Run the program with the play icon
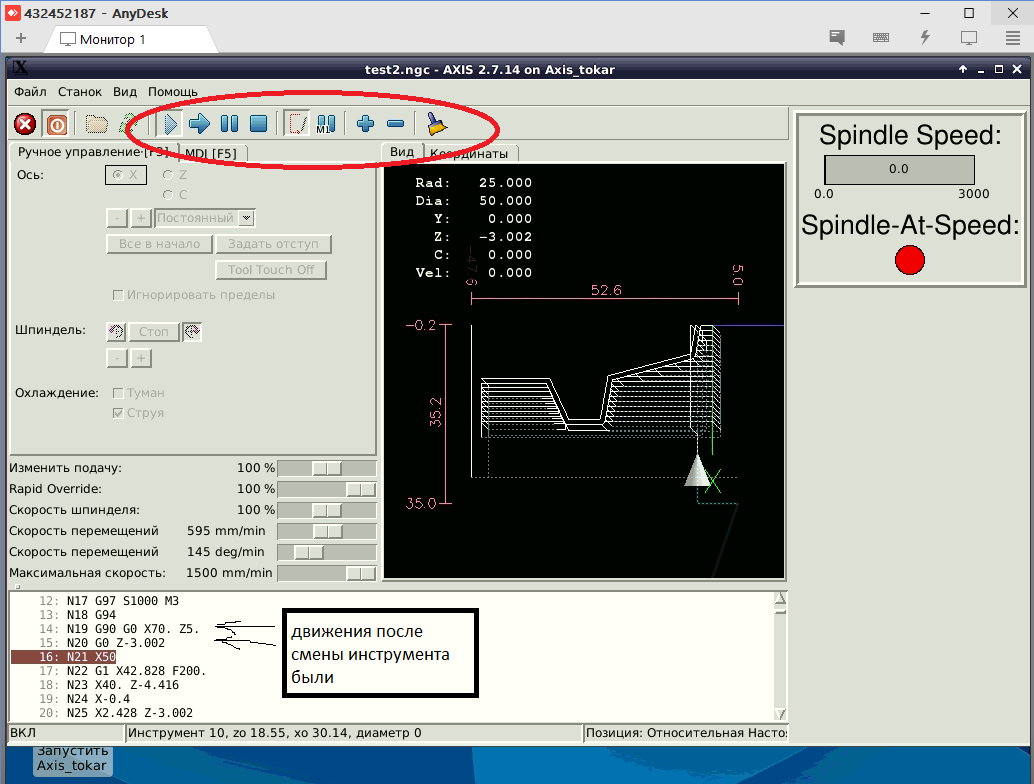The width and height of the screenshot is (1034, 784). point(171,124)
